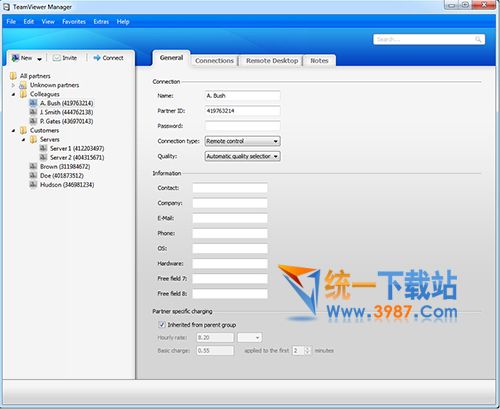Click the Server 2 computer icon

coord(43,157)
